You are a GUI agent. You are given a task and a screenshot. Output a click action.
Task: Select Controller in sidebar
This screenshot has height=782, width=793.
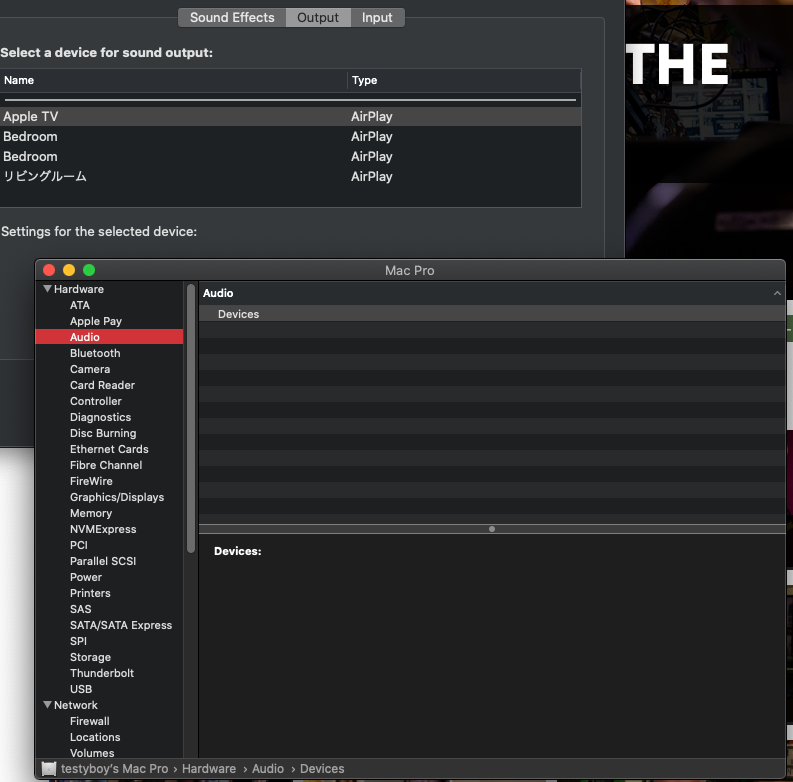[96, 401]
